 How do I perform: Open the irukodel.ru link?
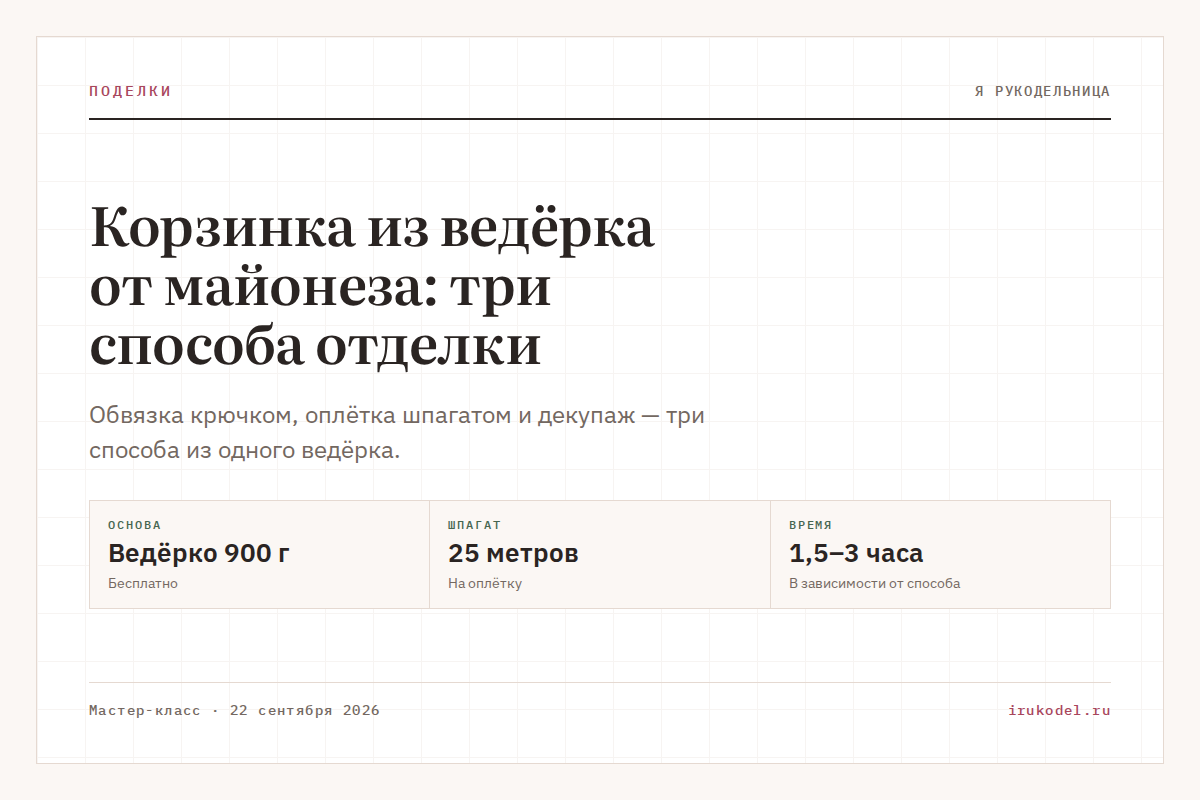point(1060,711)
